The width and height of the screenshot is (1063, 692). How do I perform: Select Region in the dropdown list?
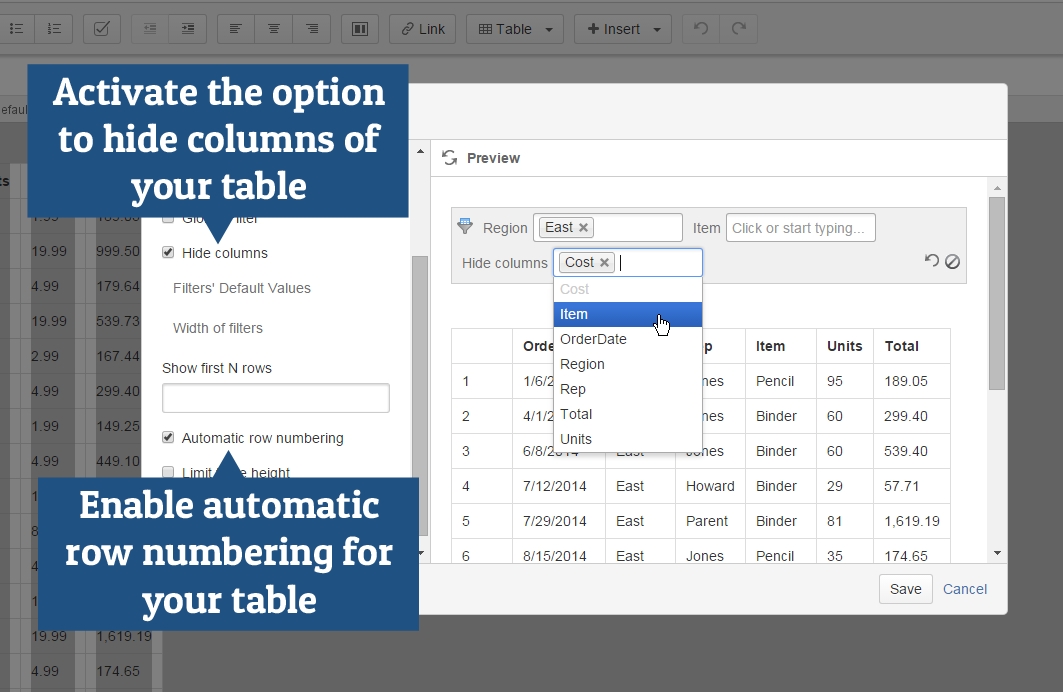(628, 365)
